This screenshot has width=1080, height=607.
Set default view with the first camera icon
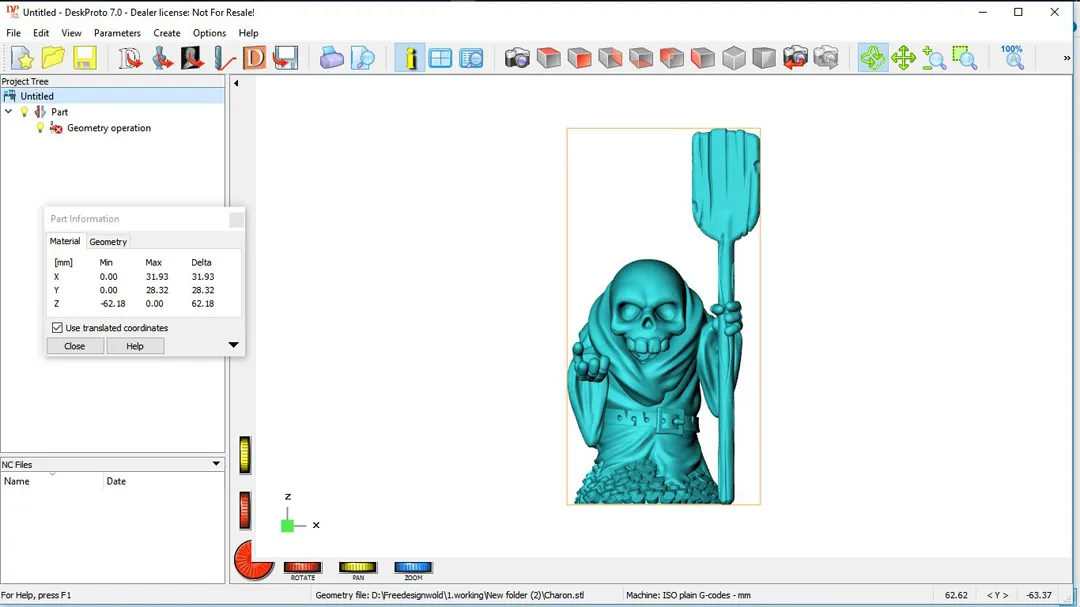pyautogui.click(x=517, y=58)
